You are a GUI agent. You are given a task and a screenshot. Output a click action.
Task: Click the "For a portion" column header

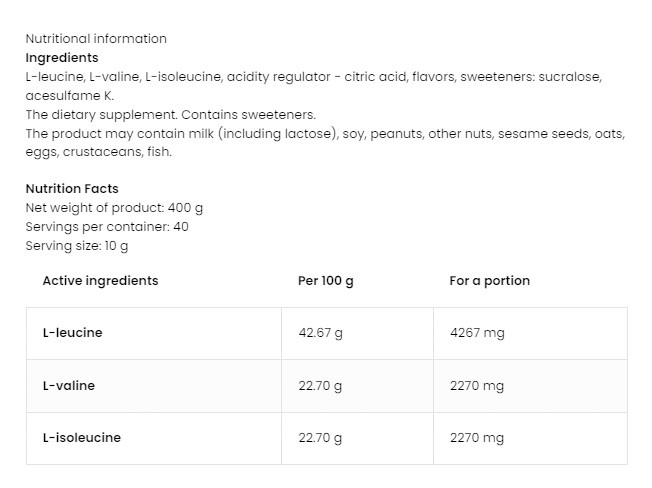pos(490,281)
